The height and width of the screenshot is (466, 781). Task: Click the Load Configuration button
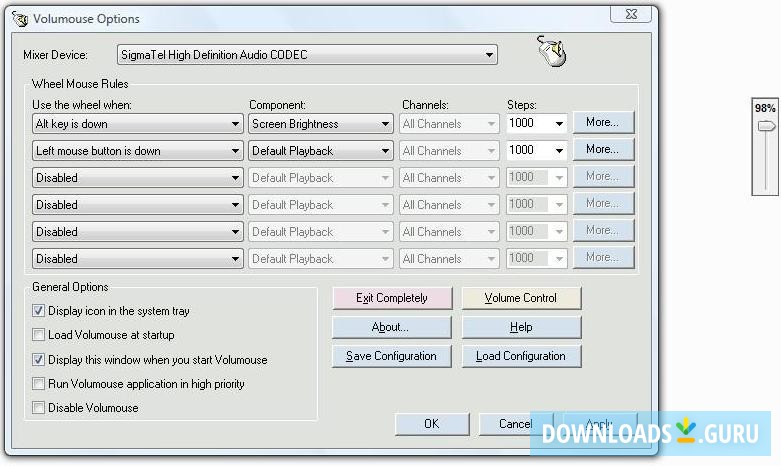[521, 356]
